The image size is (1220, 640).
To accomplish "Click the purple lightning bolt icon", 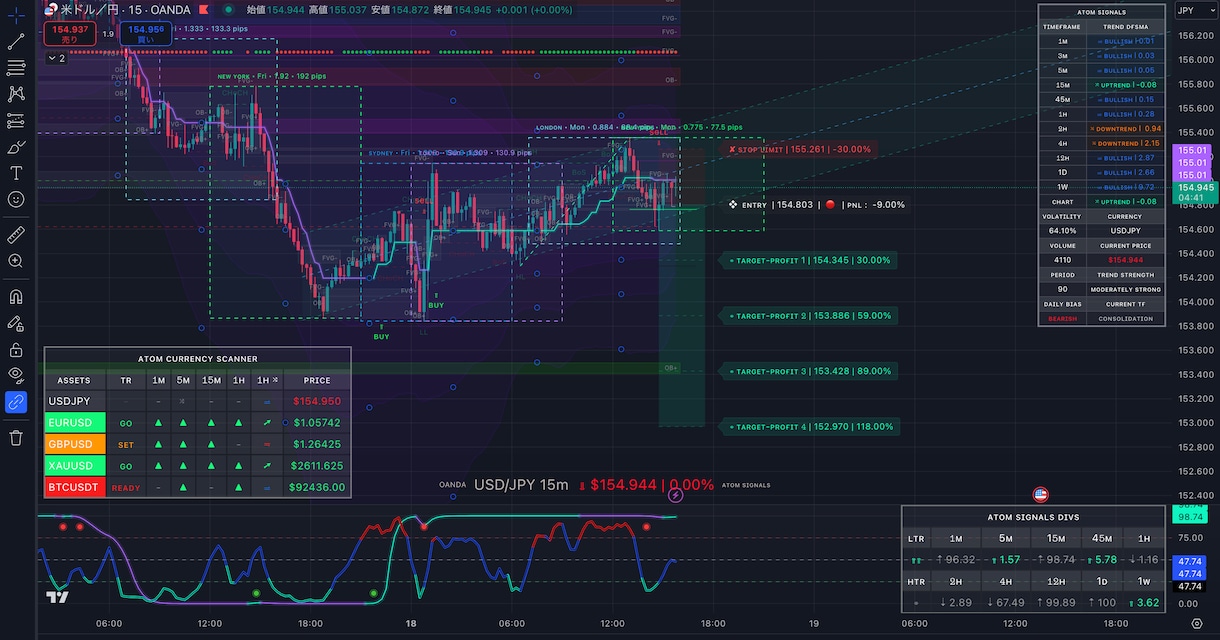I will (x=675, y=494).
